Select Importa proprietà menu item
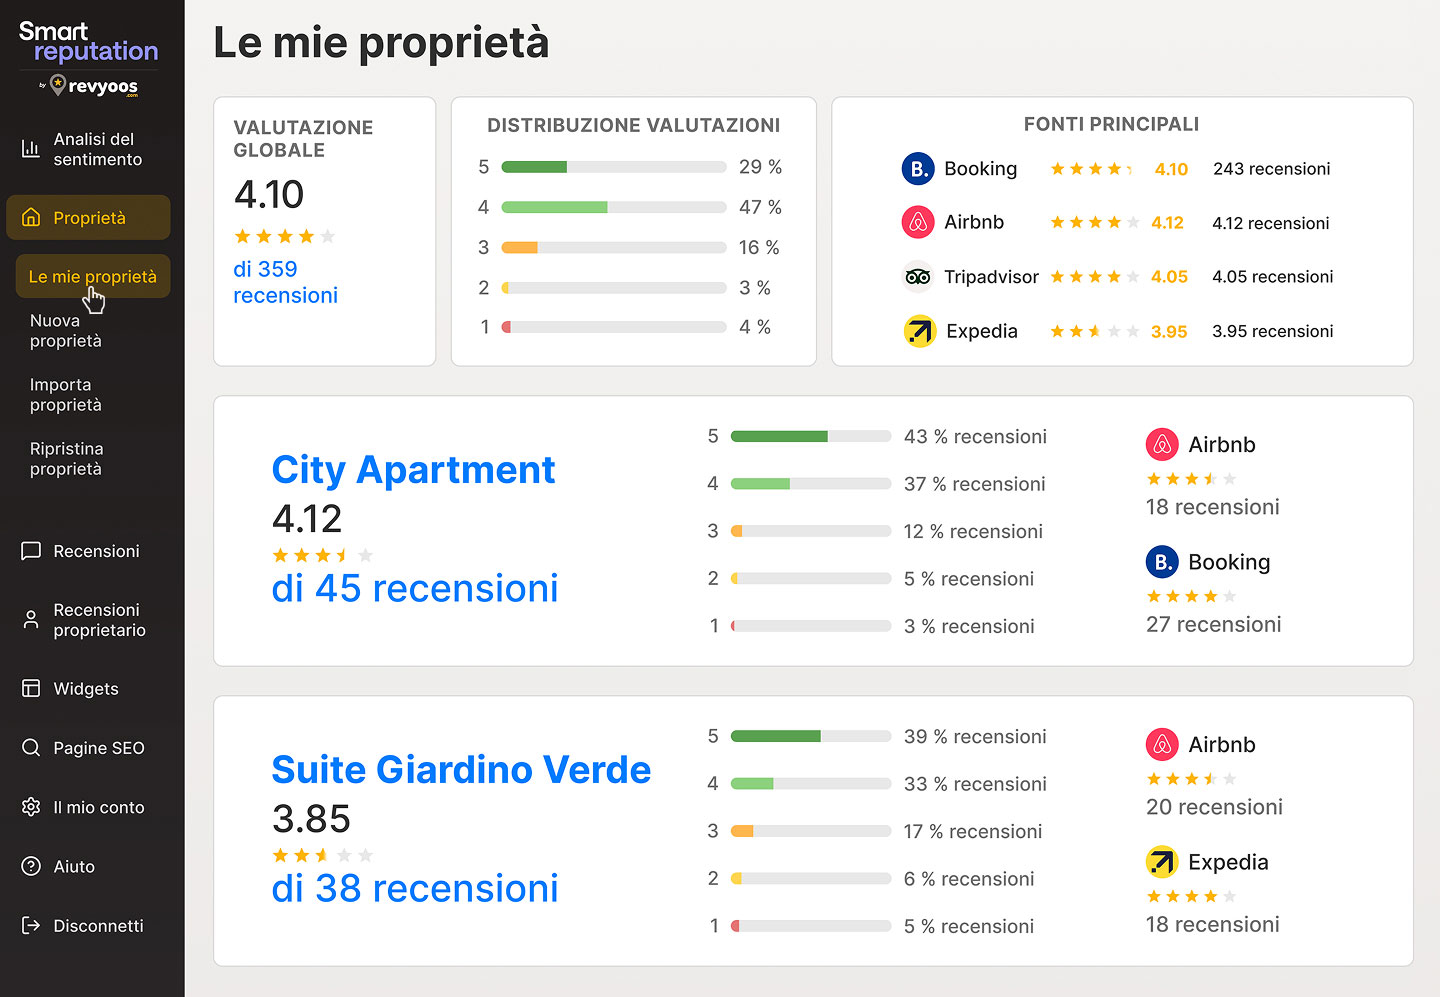1440x997 pixels. point(66,395)
